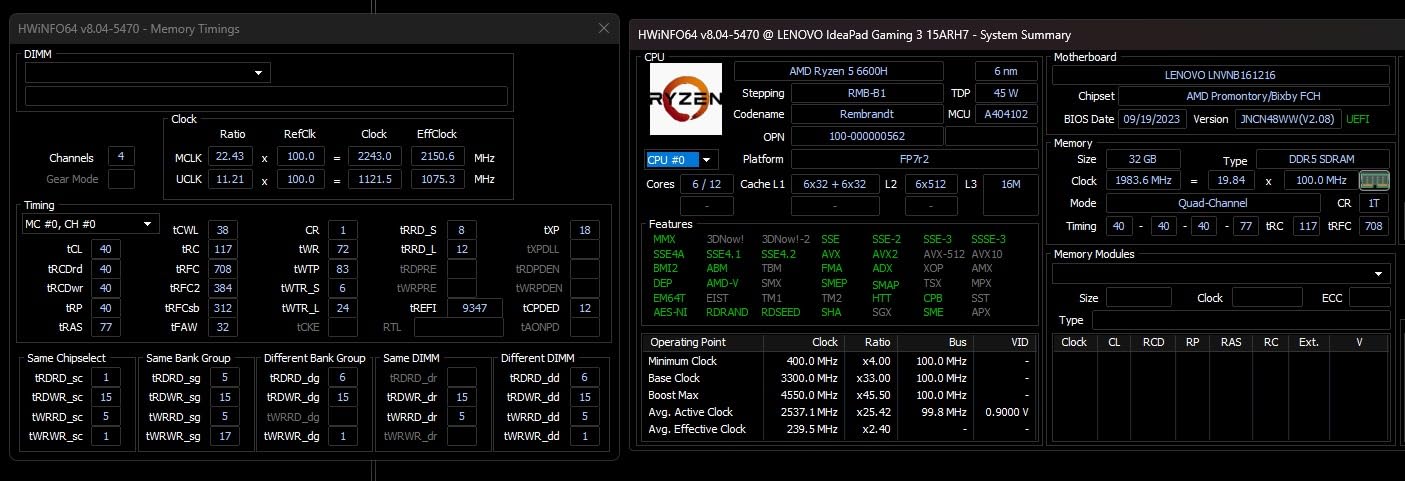Click the tCPDED value field
Screen dimensions: 1405x481
(x=585, y=308)
